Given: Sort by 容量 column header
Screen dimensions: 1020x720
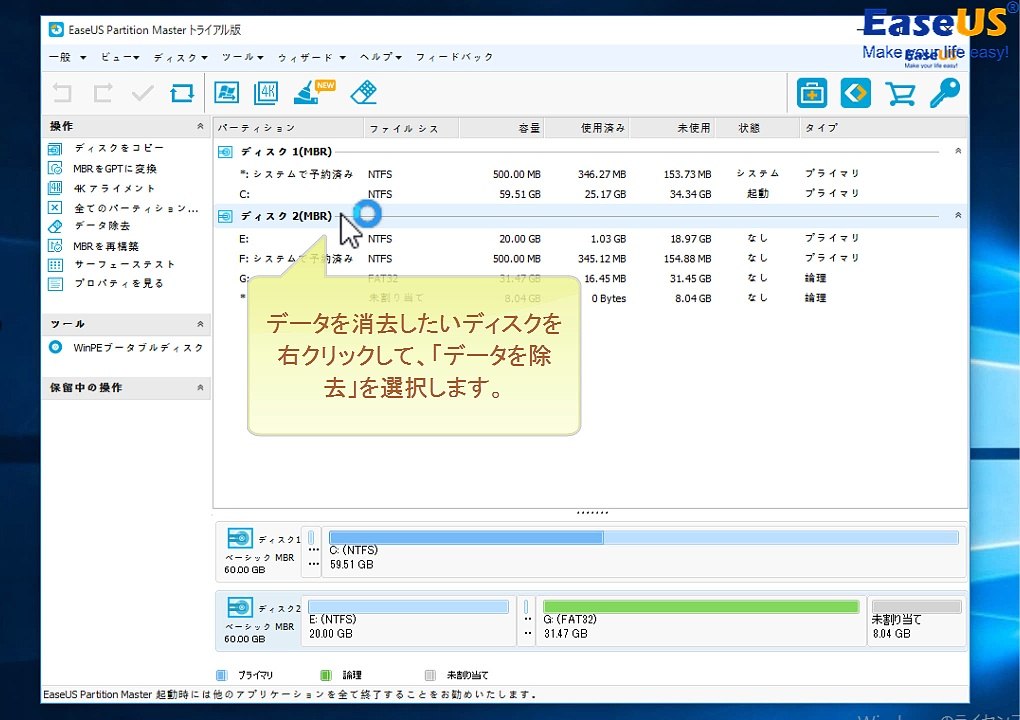Looking at the screenshot, I should pyautogui.click(x=502, y=128).
